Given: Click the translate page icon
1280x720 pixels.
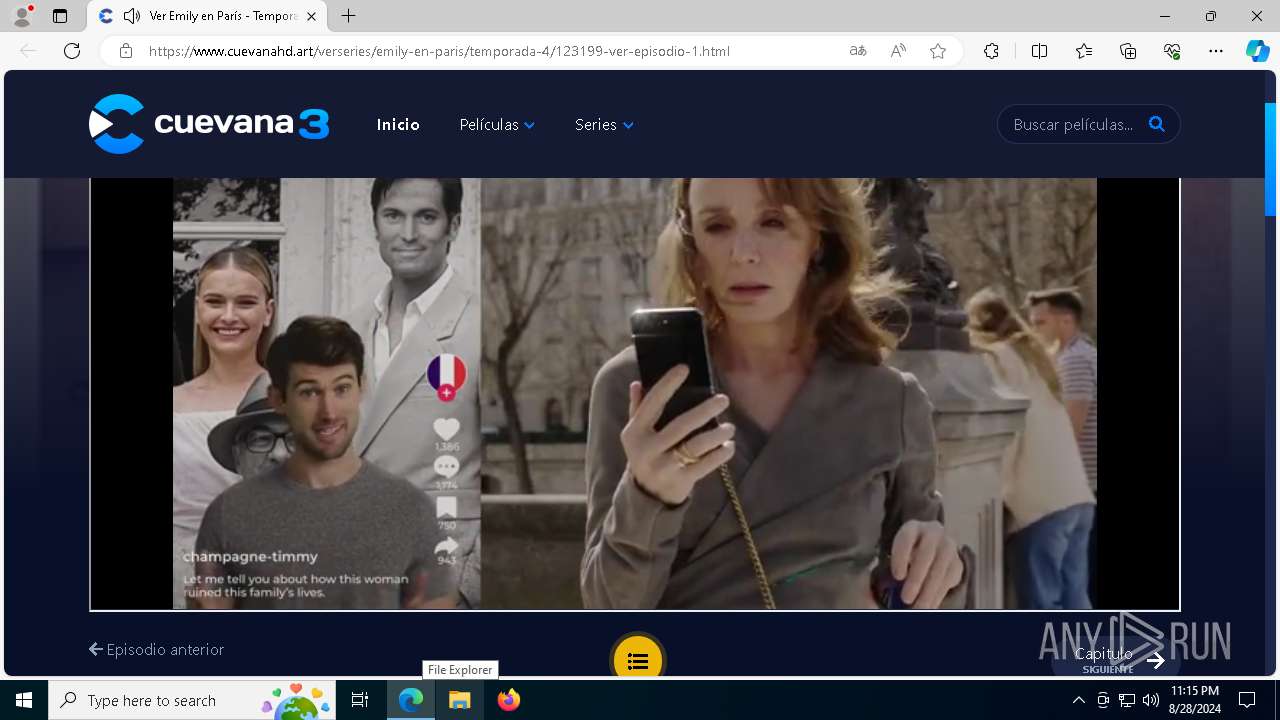Looking at the screenshot, I should coord(858,51).
